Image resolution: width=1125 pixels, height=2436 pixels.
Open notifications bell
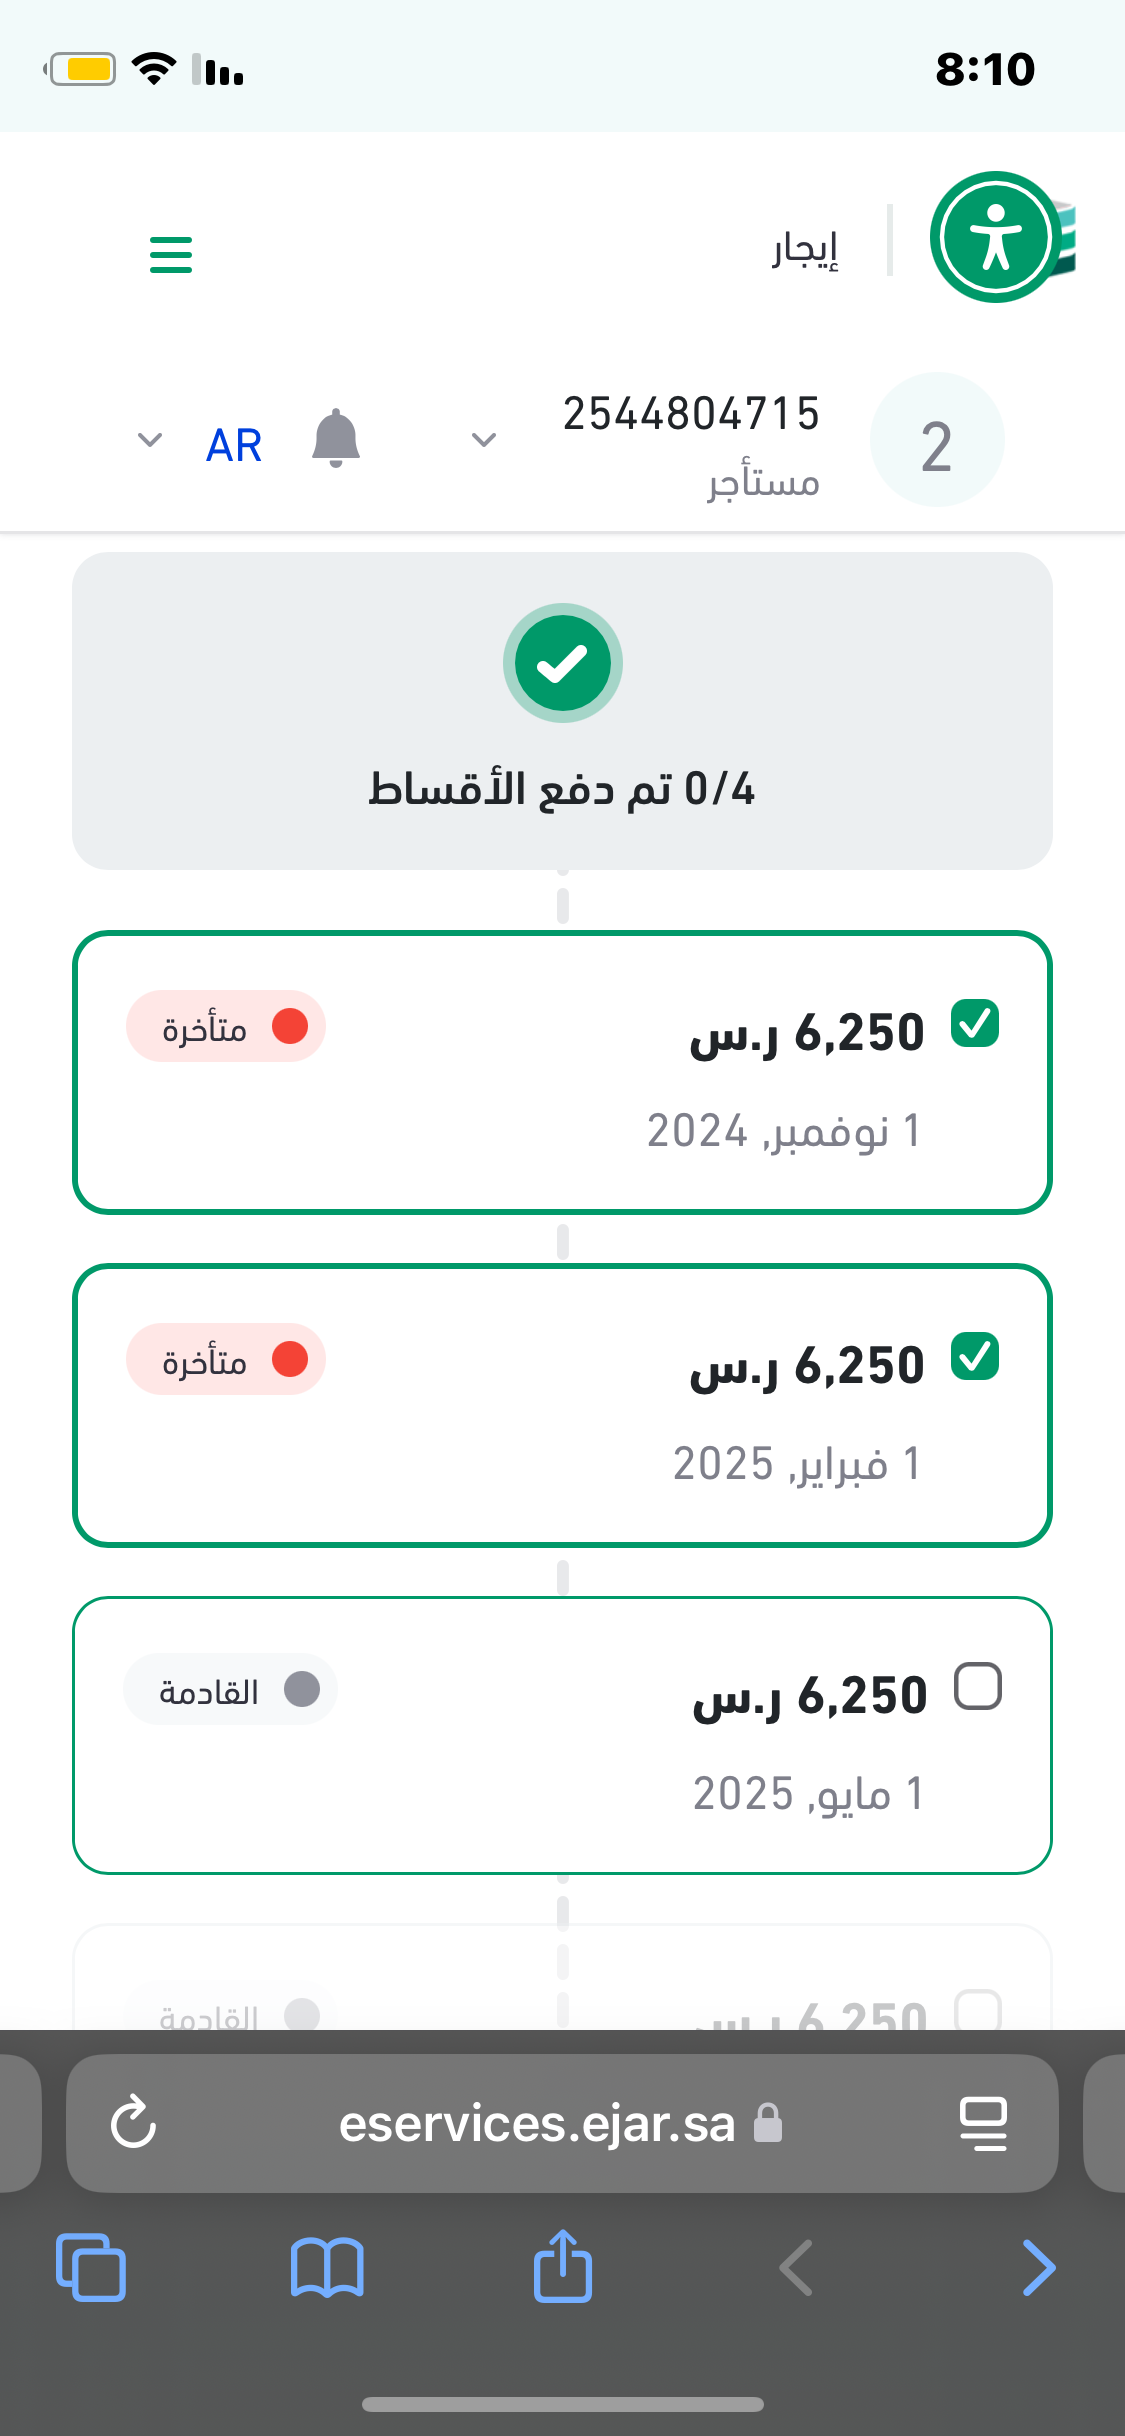click(335, 439)
